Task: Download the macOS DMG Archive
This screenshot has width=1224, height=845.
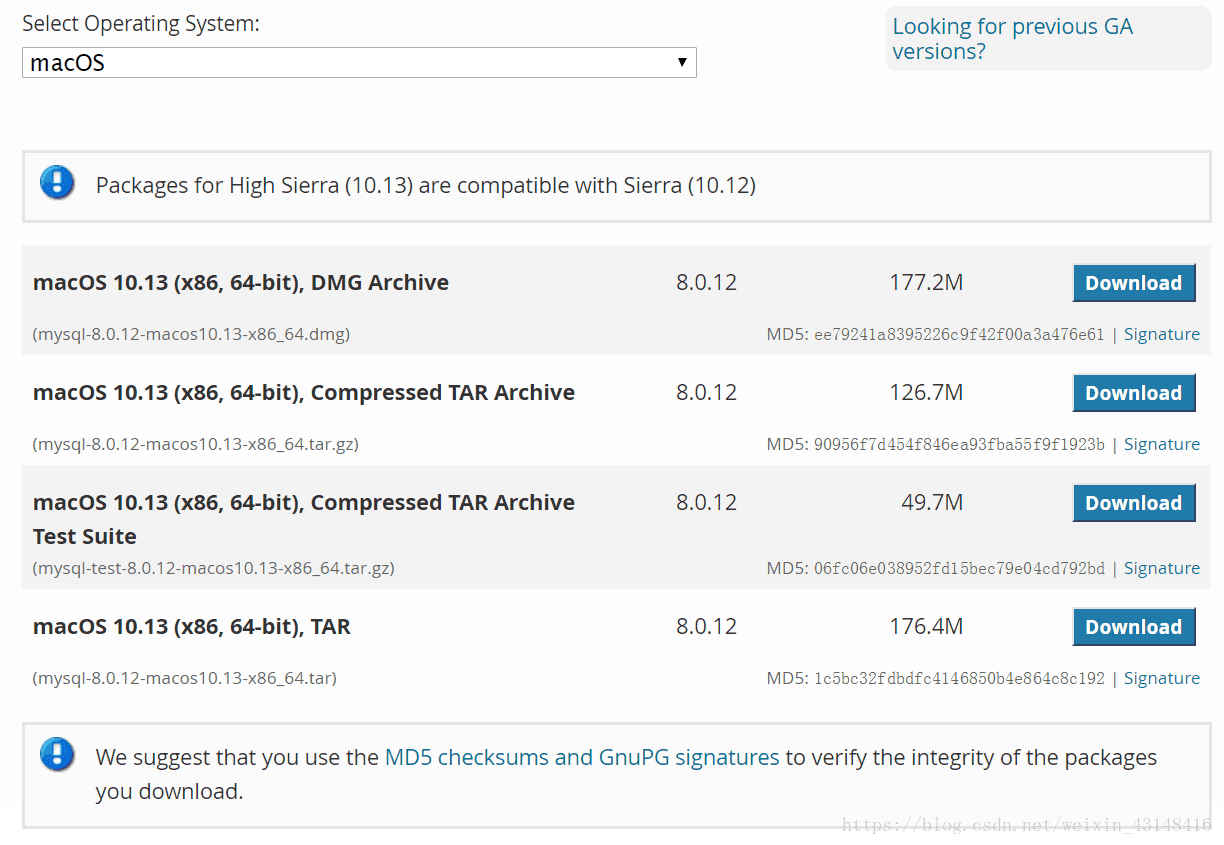Action: pos(1133,283)
